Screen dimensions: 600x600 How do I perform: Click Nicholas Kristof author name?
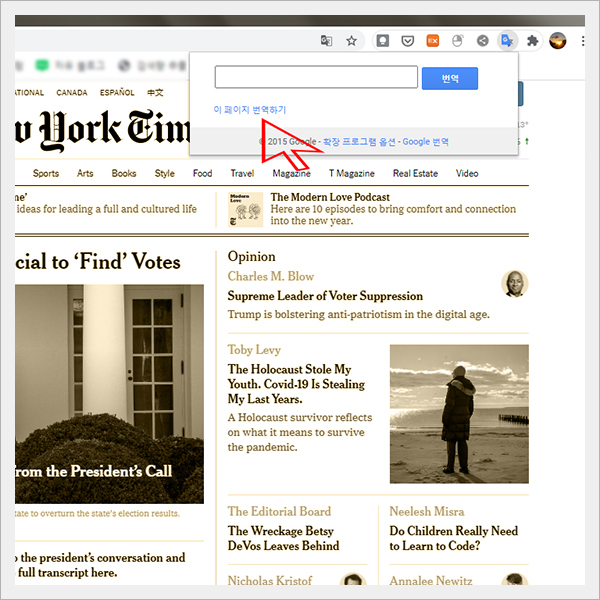click(x=270, y=580)
